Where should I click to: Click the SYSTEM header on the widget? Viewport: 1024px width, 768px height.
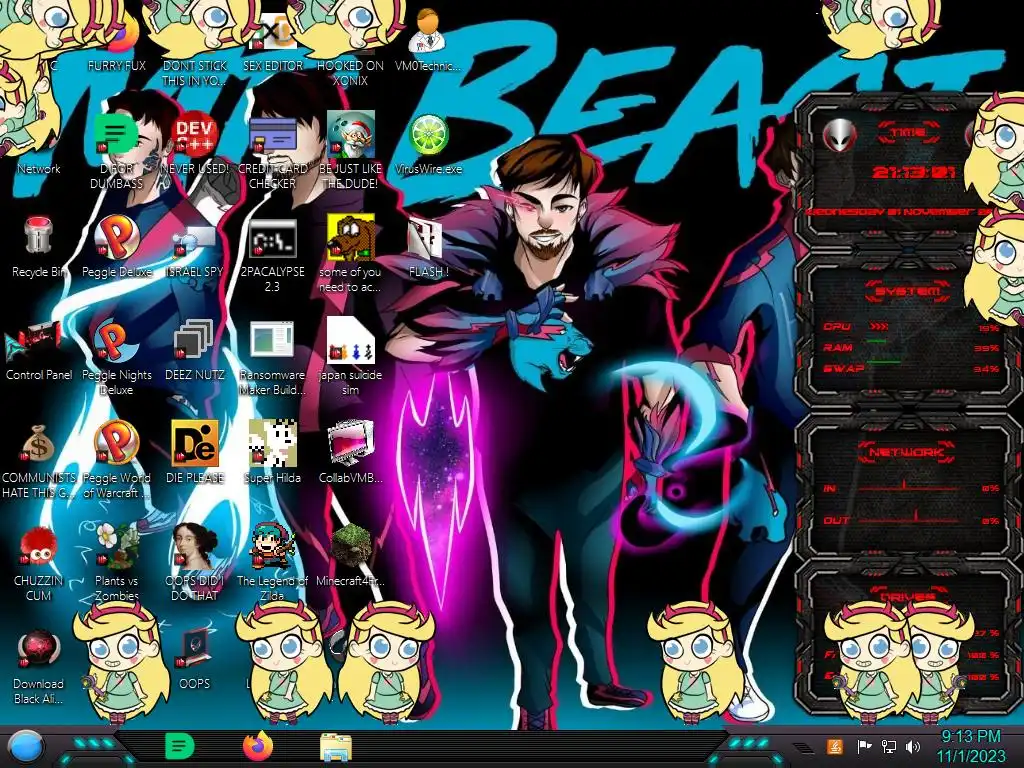908,291
